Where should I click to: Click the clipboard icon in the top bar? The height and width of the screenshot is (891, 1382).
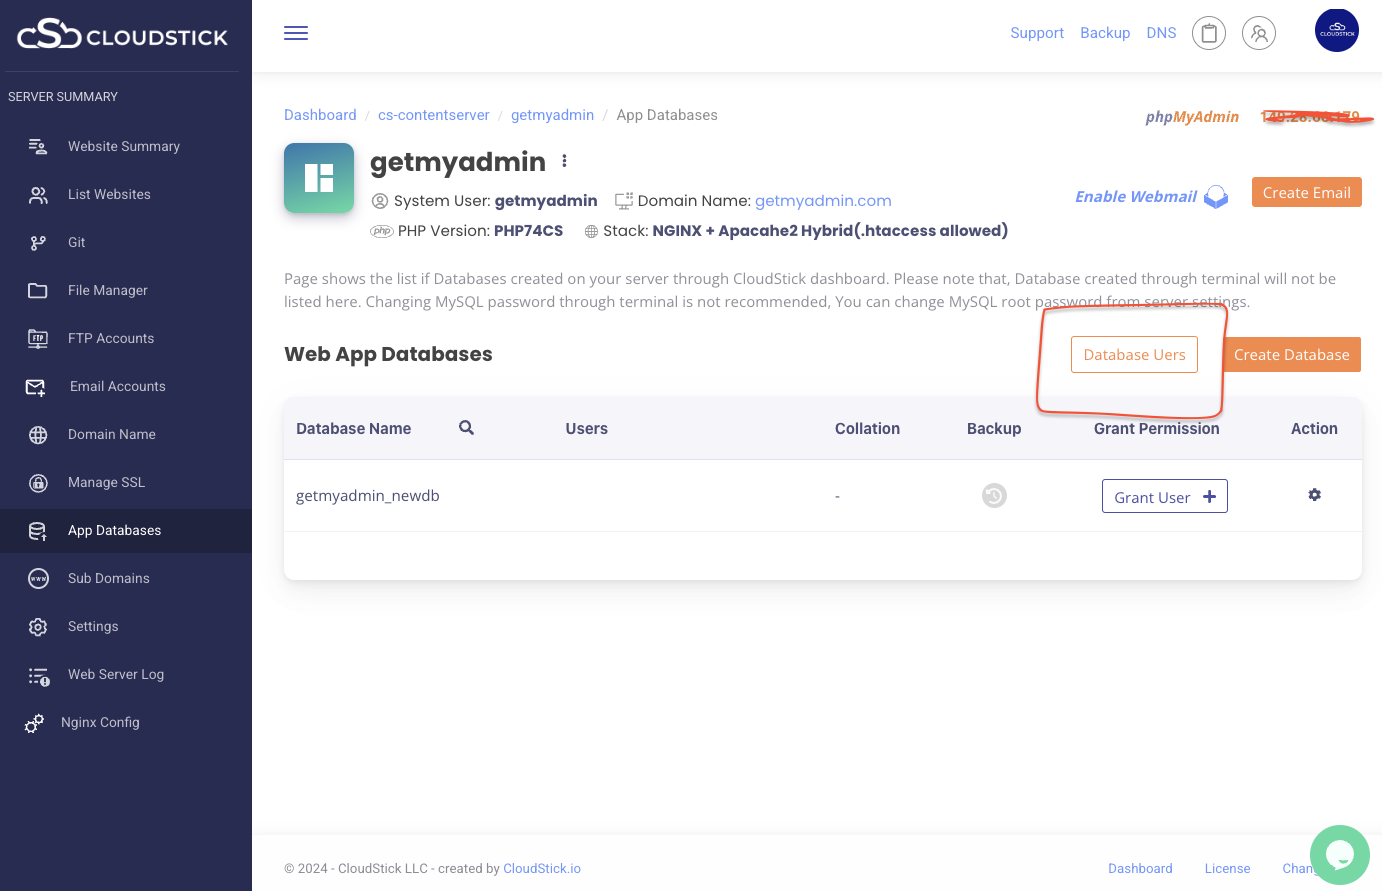[x=1209, y=32]
